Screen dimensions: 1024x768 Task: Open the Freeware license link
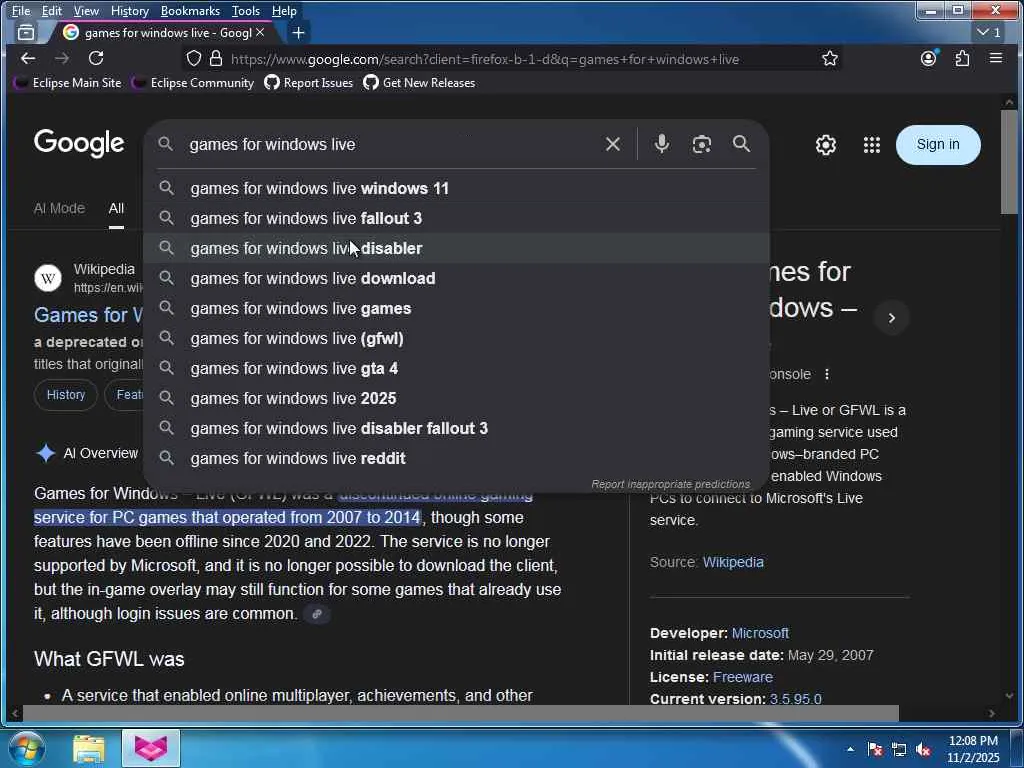pos(743,677)
